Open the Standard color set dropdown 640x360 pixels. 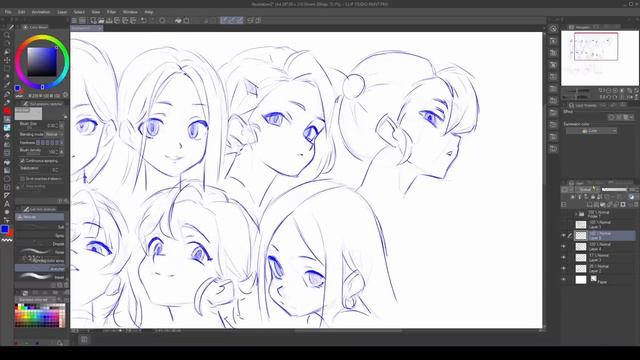click(x=35, y=300)
